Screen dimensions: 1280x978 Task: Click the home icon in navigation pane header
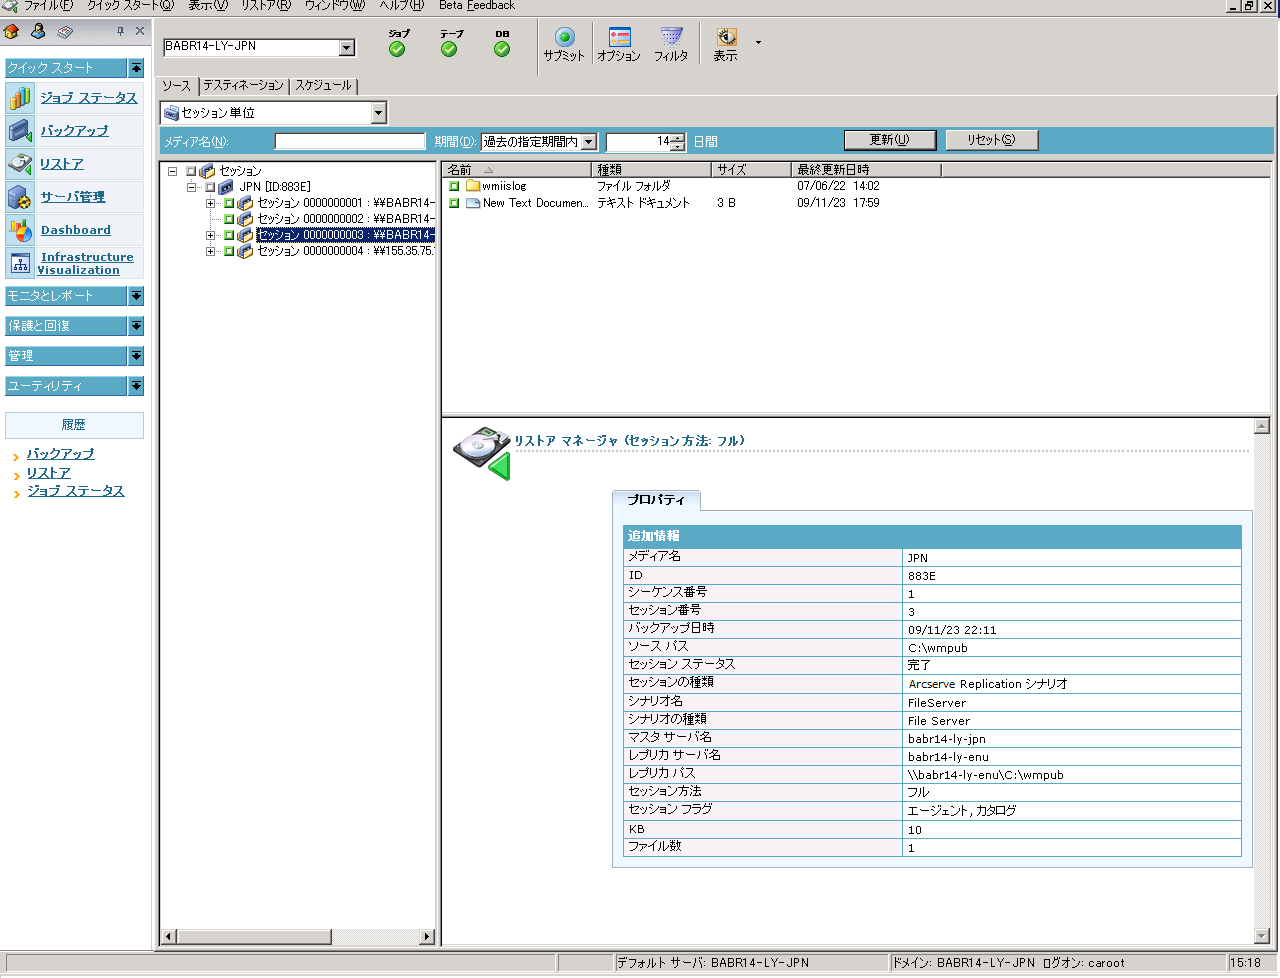[11, 32]
